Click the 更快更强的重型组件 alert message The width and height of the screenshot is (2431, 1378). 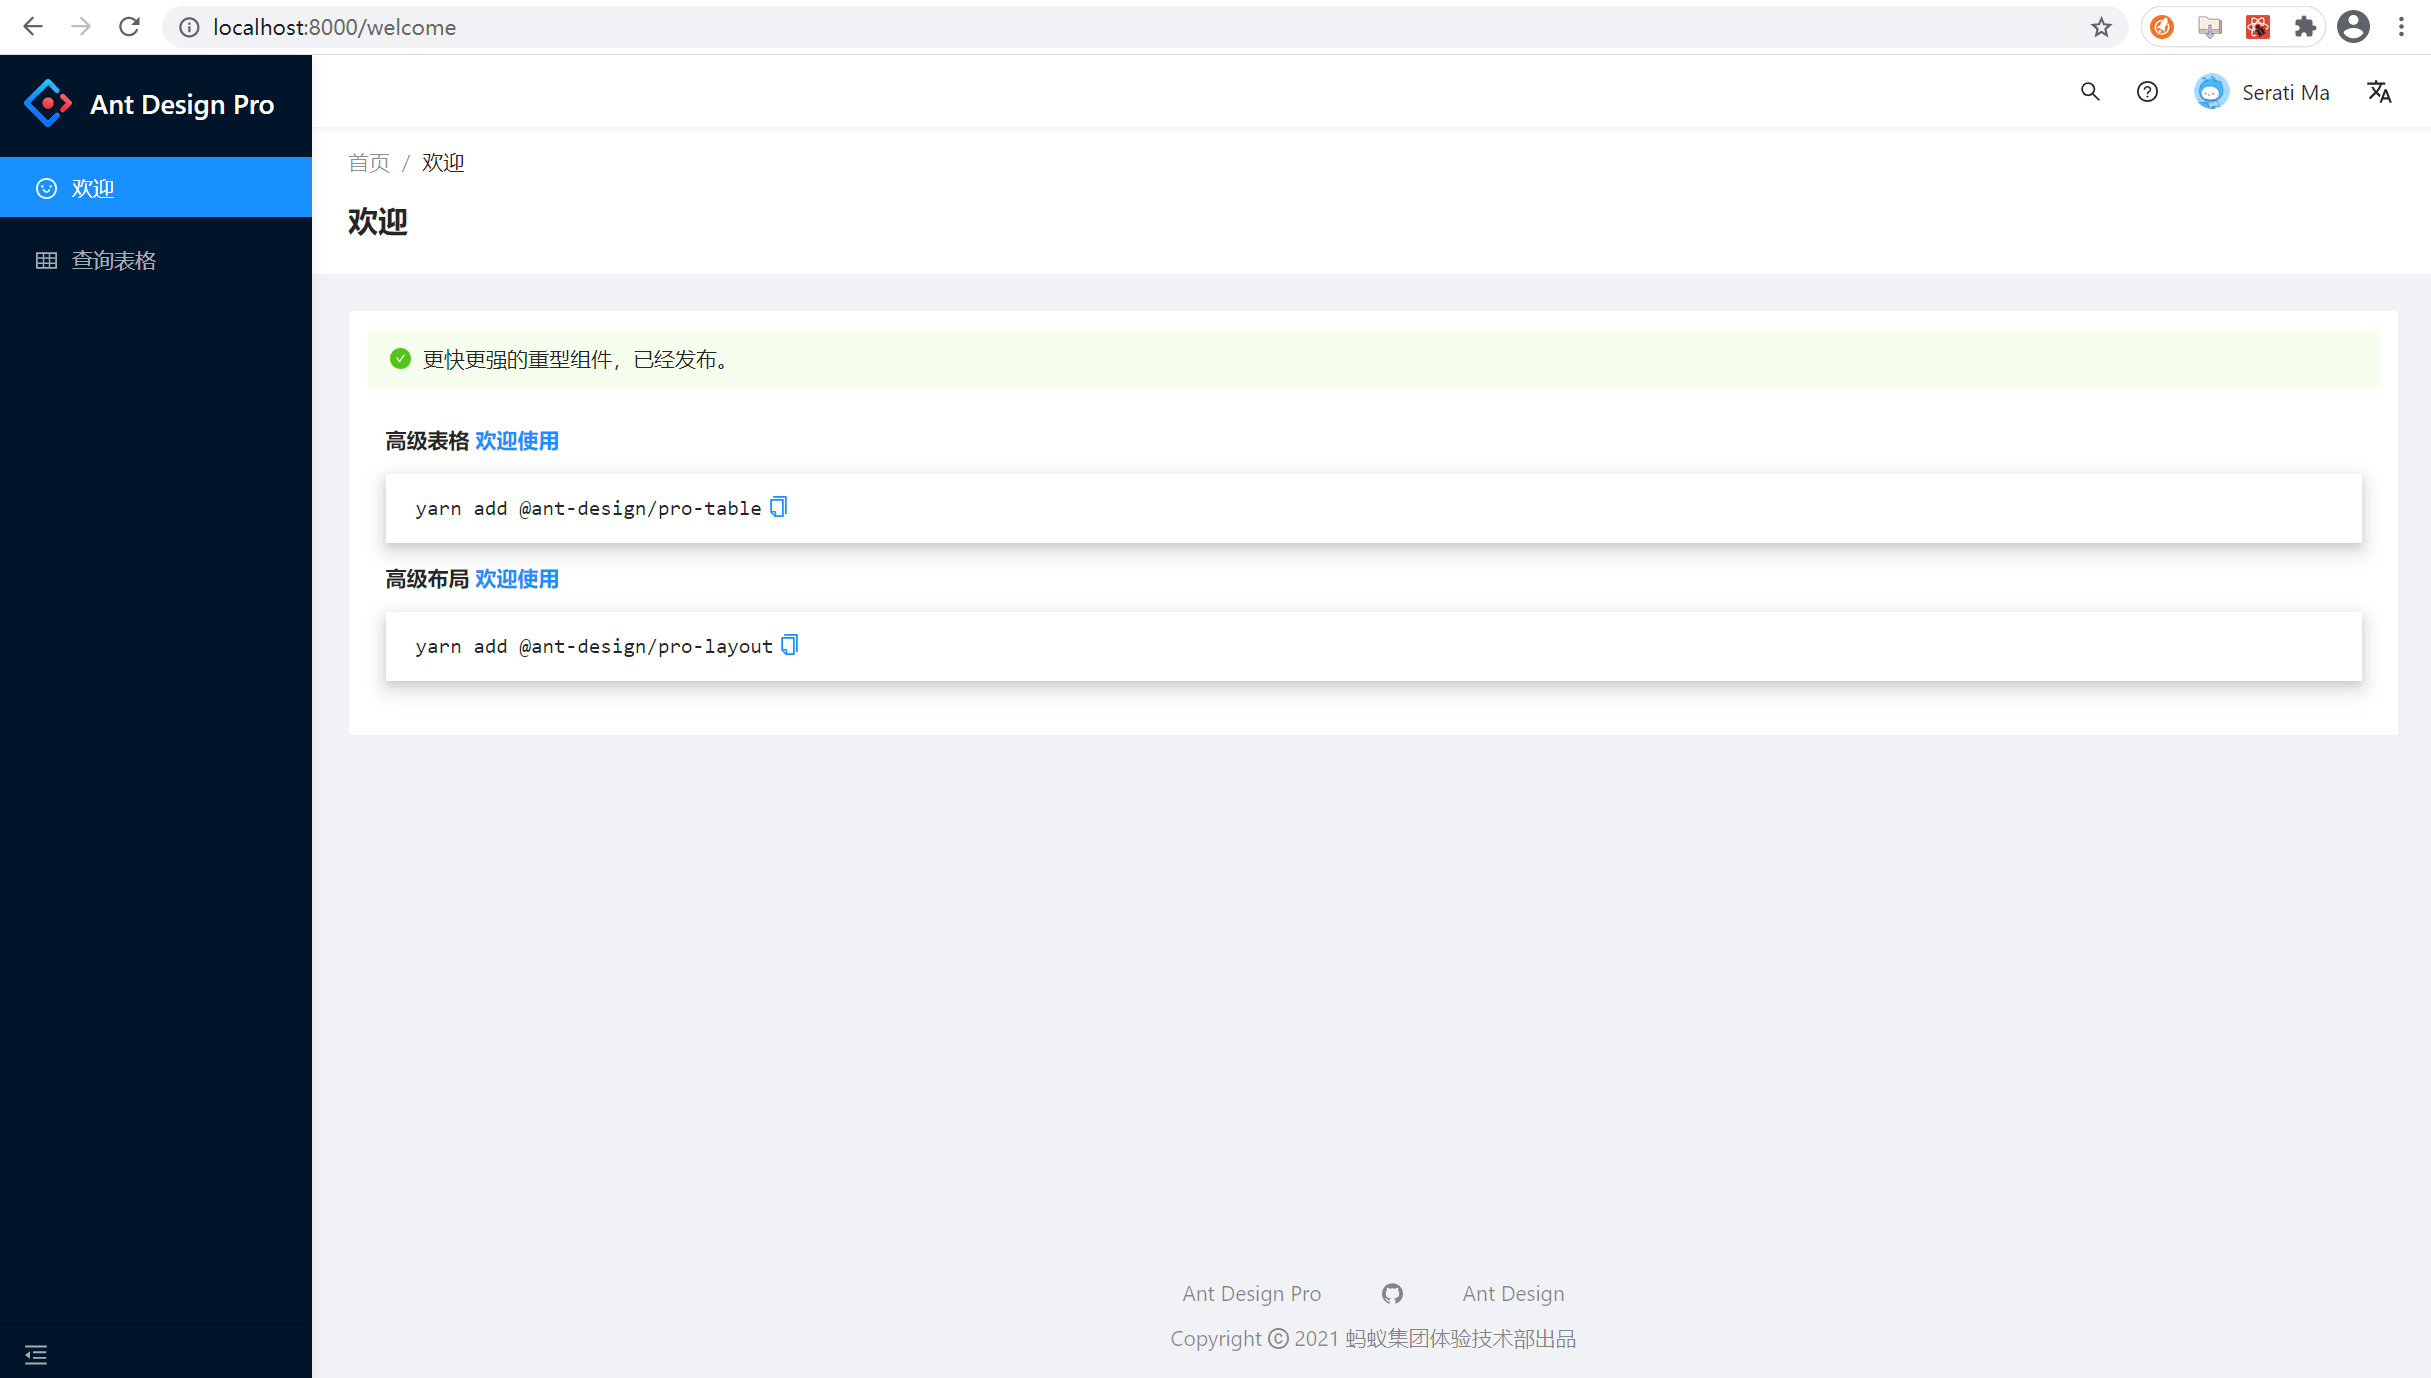(x=578, y=359)
